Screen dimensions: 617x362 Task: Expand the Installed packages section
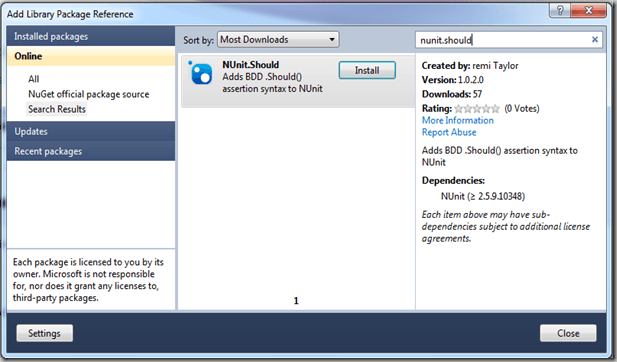(x=91, y=36)
